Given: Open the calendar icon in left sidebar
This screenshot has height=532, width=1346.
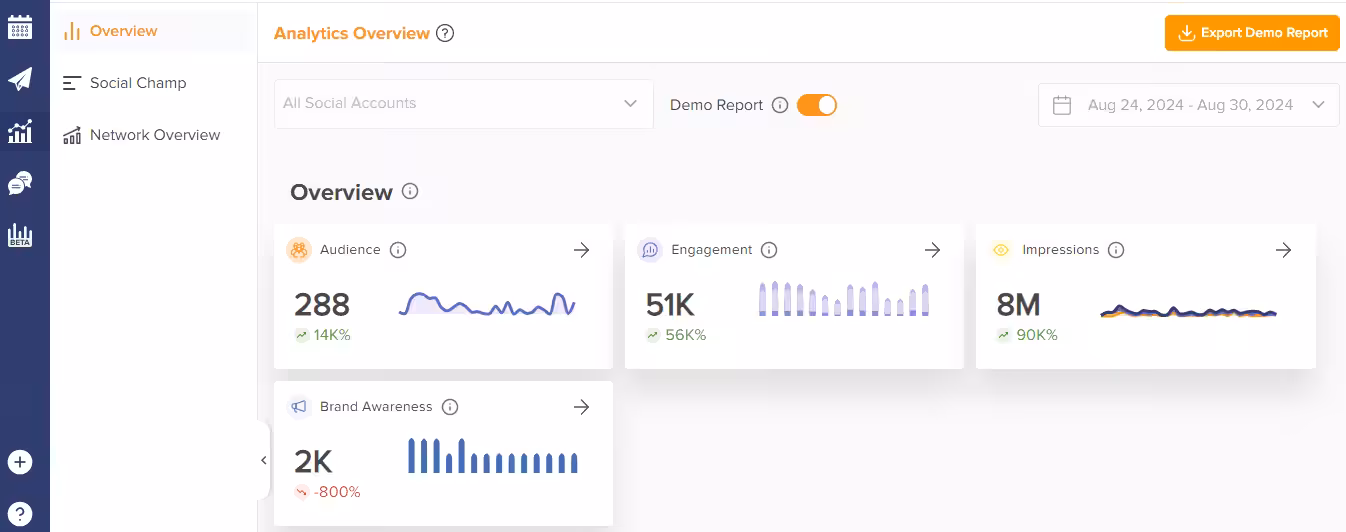Looking at the screenshot, I should pos(20,27).
